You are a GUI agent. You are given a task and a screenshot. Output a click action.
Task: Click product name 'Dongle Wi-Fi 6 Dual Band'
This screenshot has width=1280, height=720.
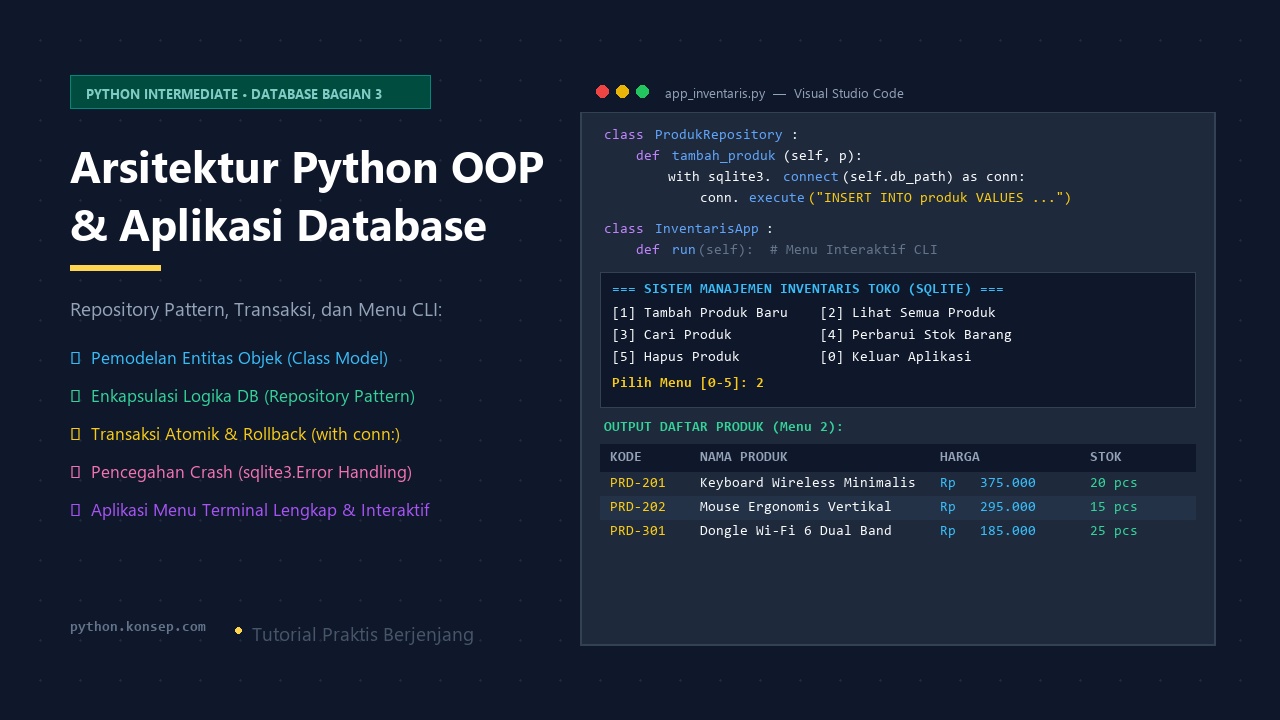coord(796,531)
